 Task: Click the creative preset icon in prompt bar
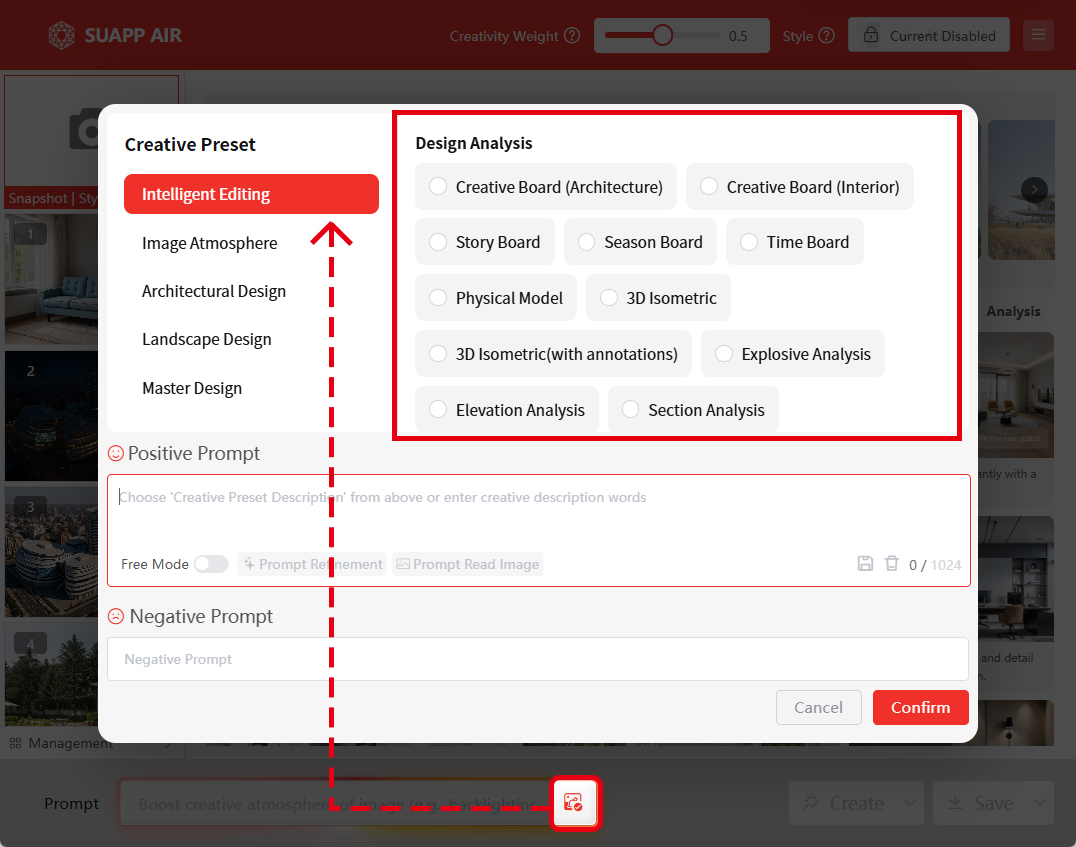573,802
